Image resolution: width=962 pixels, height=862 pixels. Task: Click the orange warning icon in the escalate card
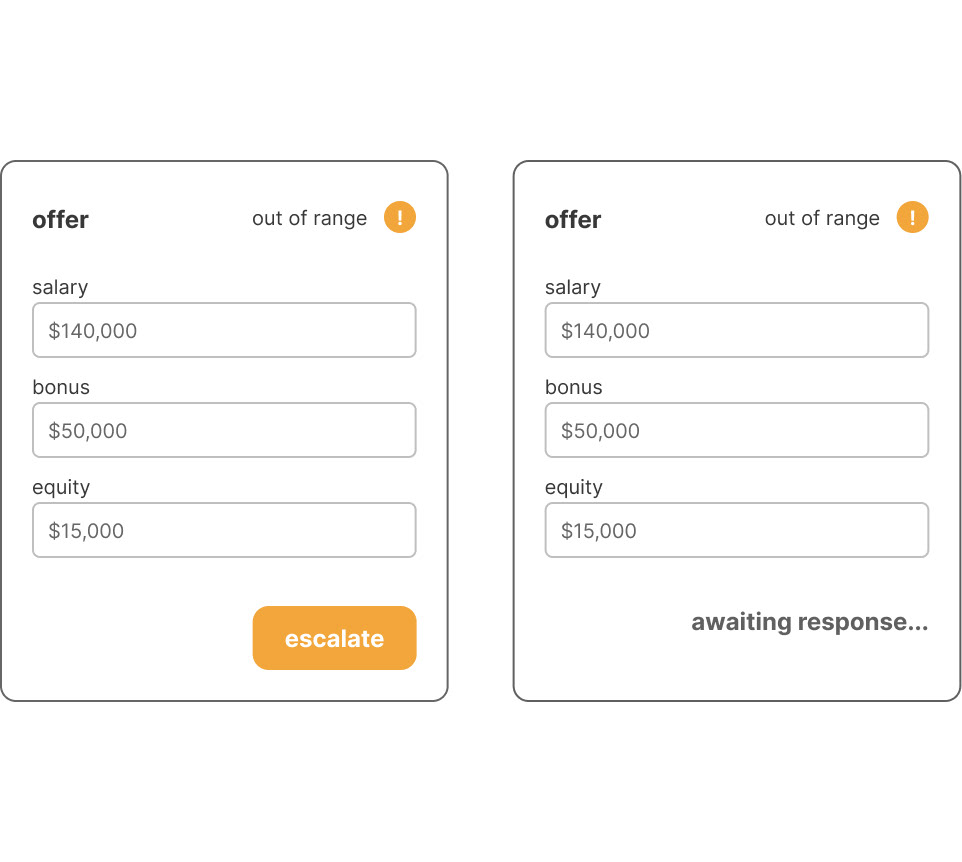pos(400,217)
